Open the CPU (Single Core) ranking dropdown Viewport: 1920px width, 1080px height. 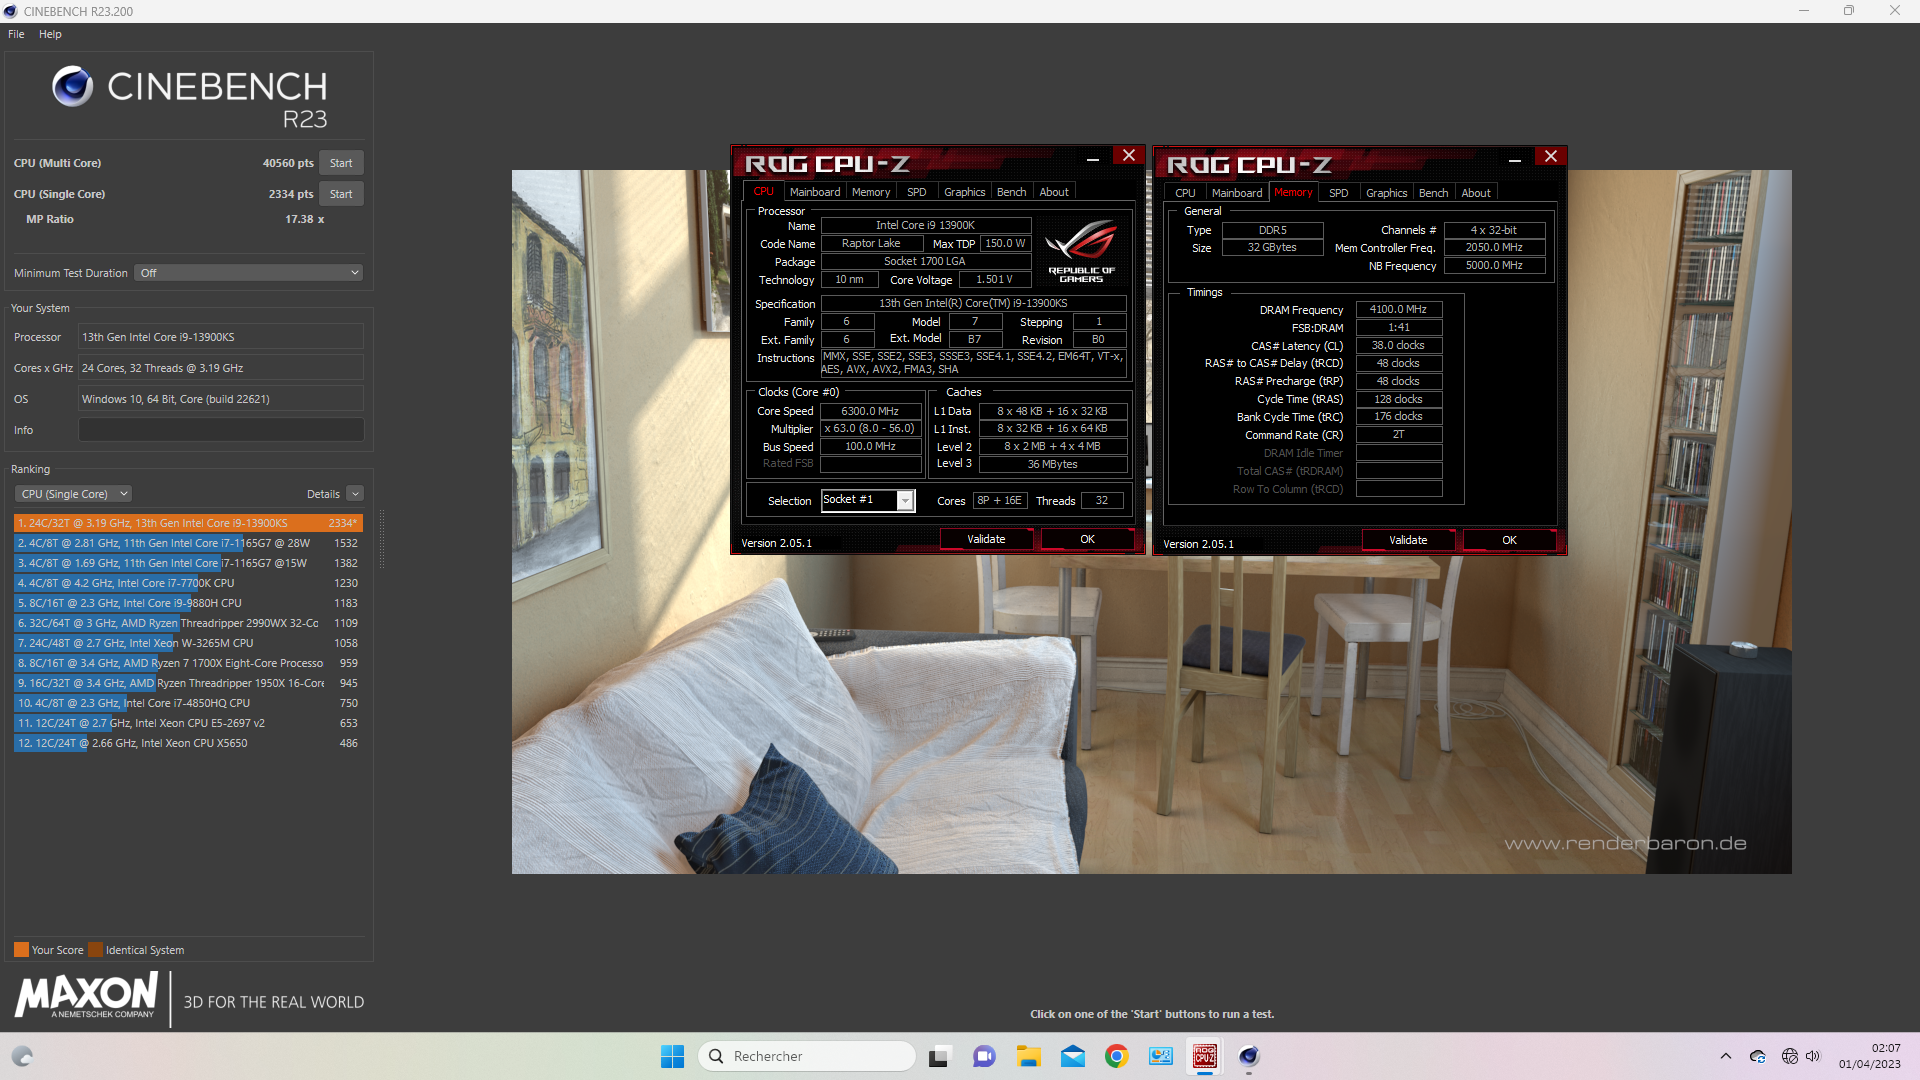[x=74, y=494]
